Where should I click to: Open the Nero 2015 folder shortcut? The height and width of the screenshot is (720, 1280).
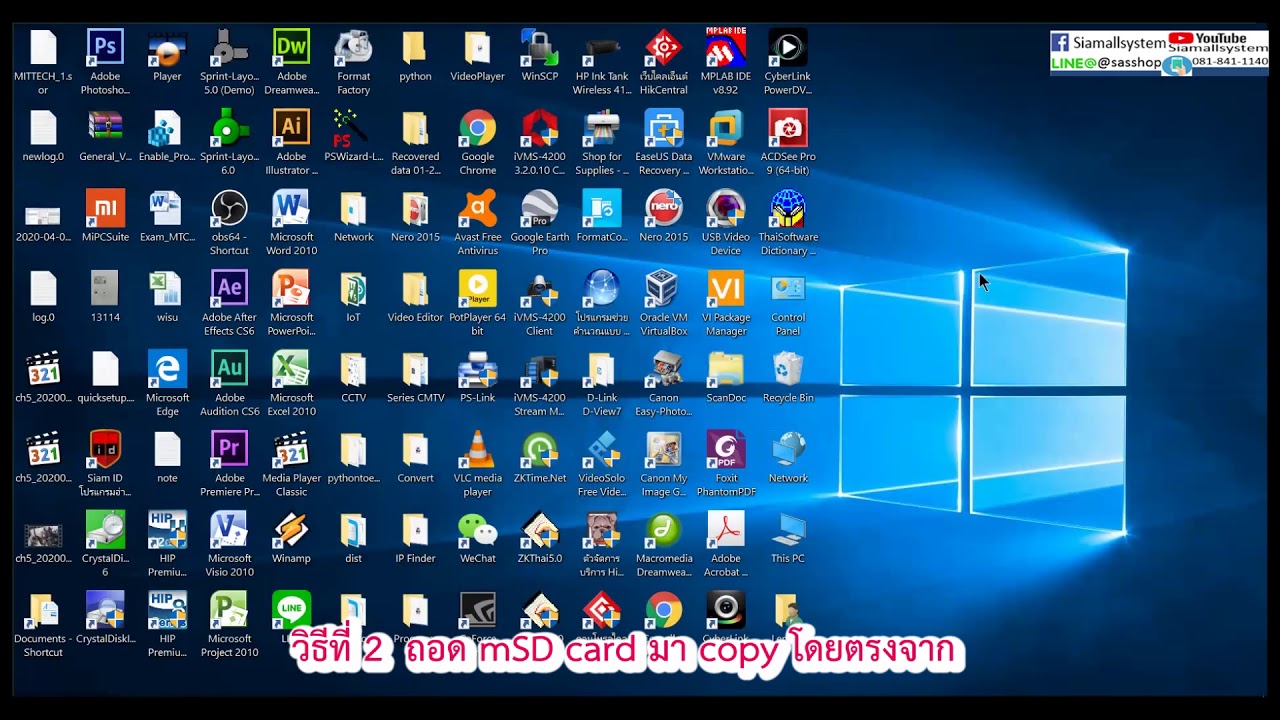click(415, 209)
